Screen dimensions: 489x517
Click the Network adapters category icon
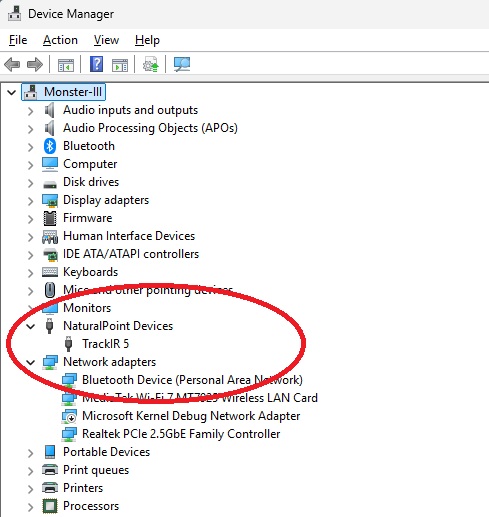(50, 362)
